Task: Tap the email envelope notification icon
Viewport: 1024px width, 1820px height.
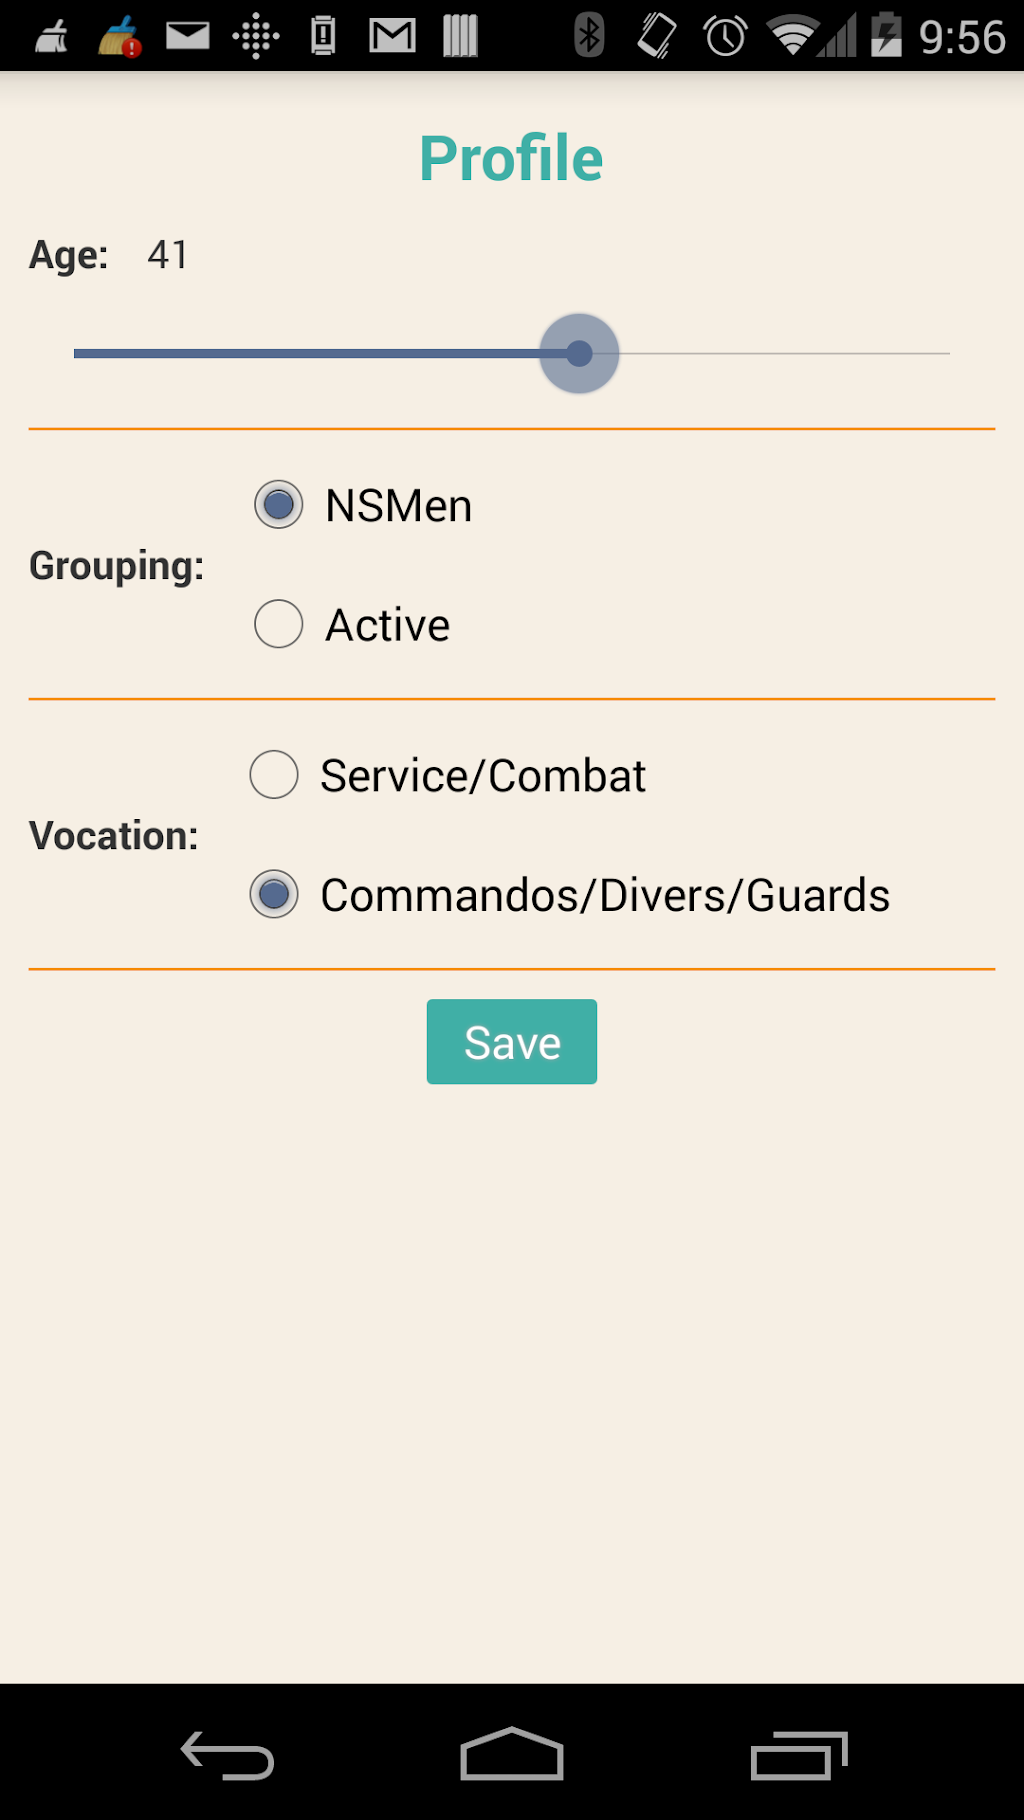Action: tap(187, 36)
